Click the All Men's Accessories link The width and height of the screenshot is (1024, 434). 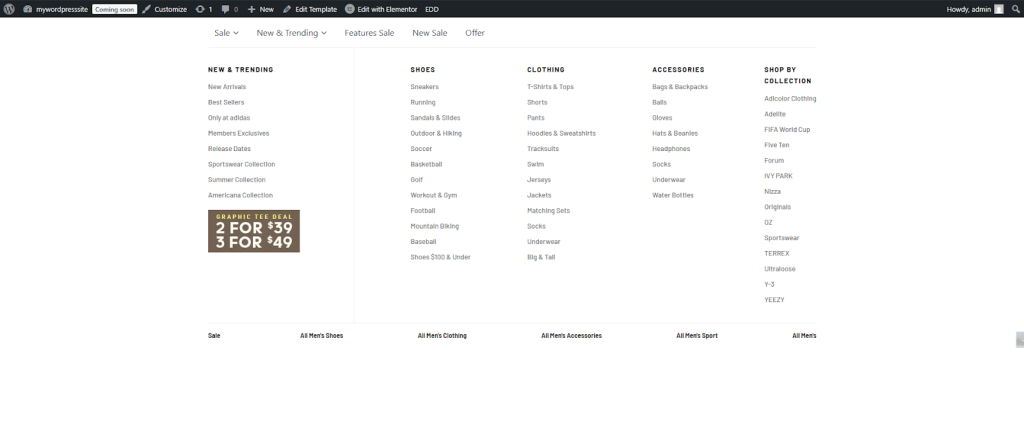point(571,336)
